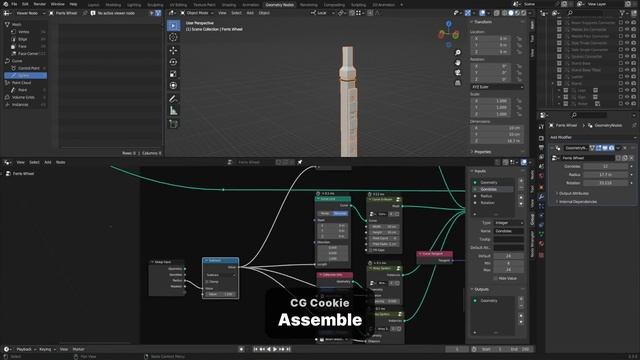Click pin icon in node editor header
The height and width of the screenshot is (360, 640).
click(x=300, y=162)
